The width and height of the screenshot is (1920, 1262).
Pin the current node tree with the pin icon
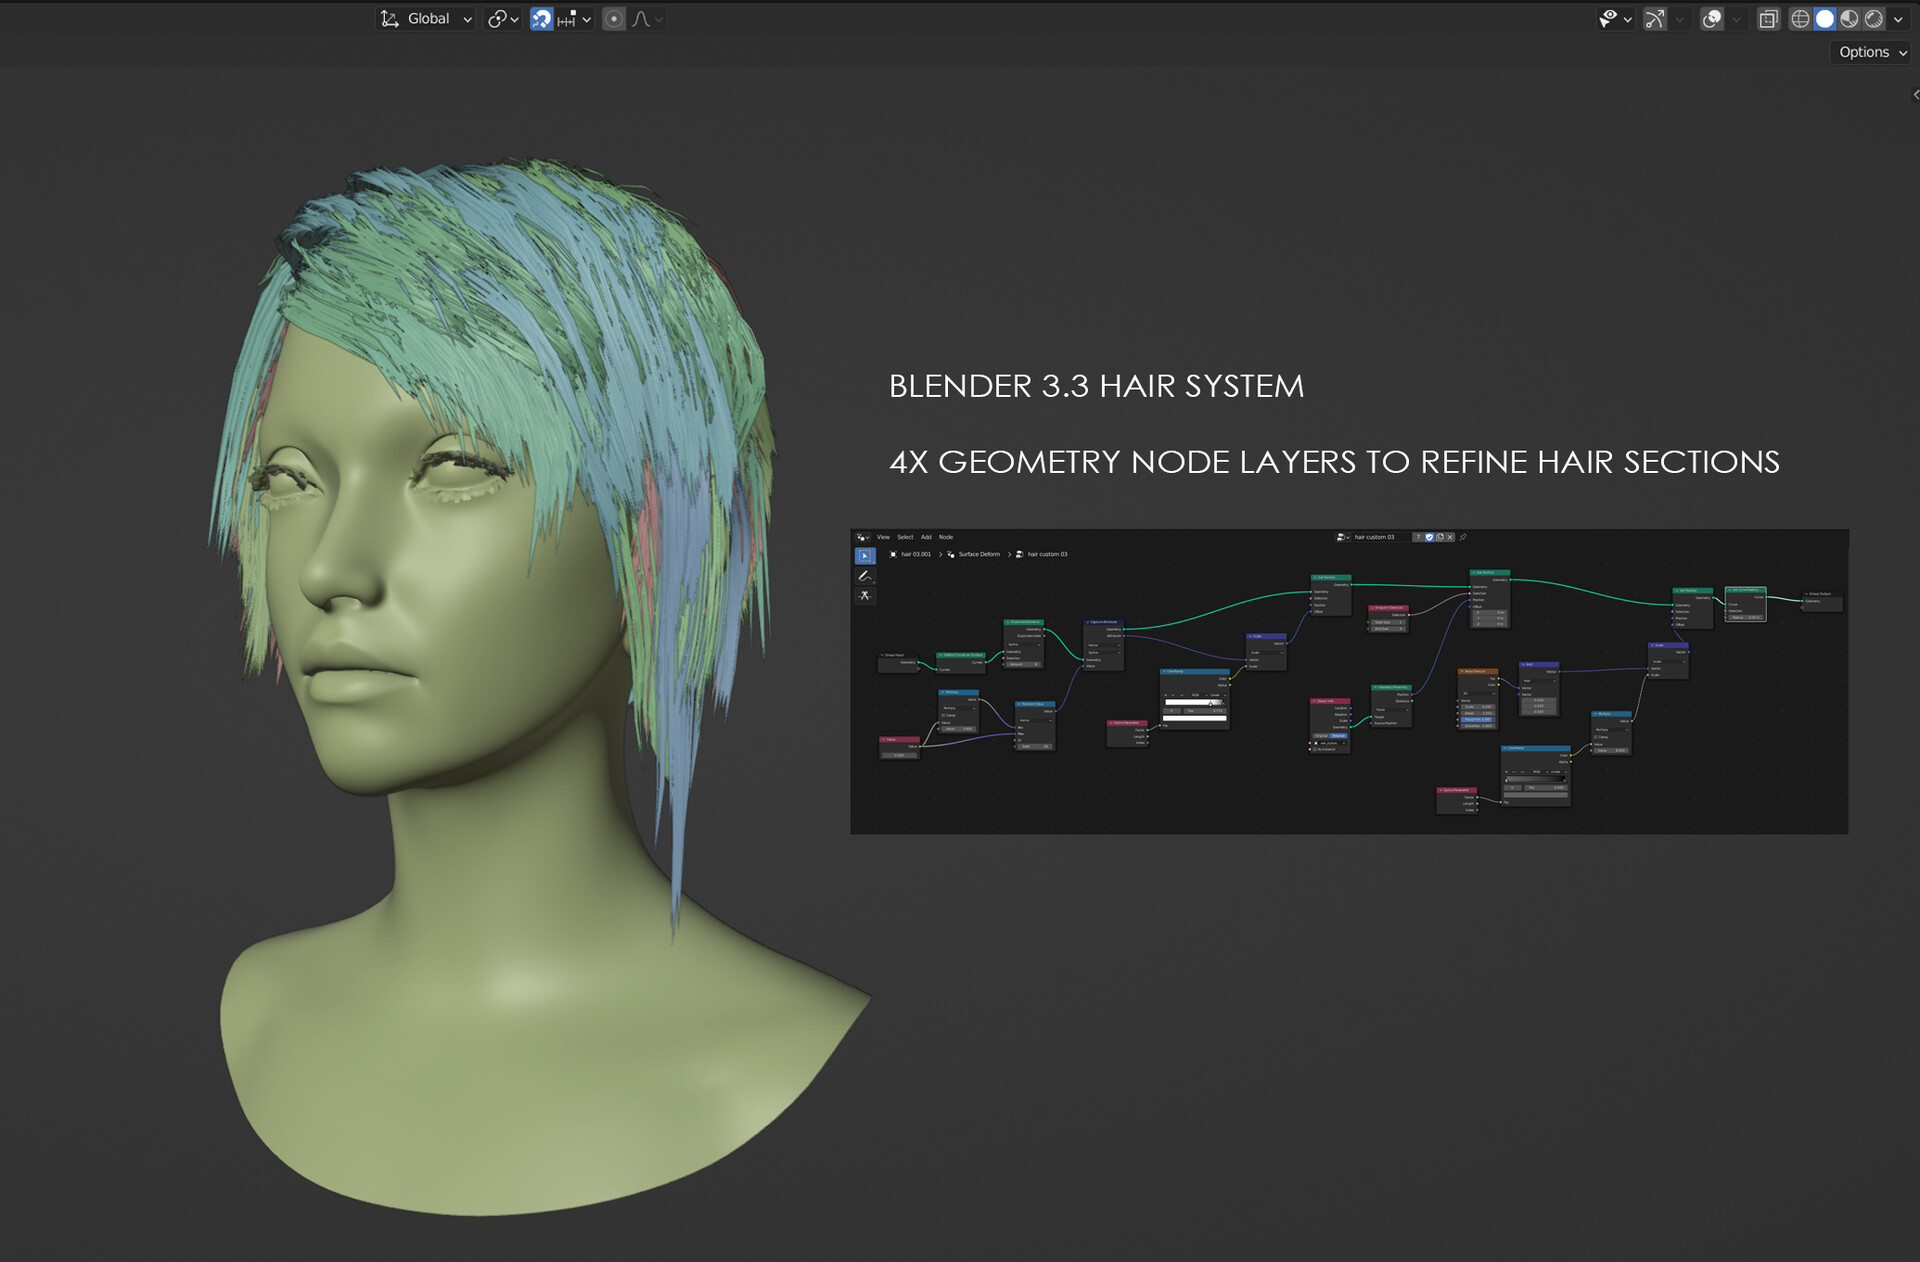[1463, 537]
